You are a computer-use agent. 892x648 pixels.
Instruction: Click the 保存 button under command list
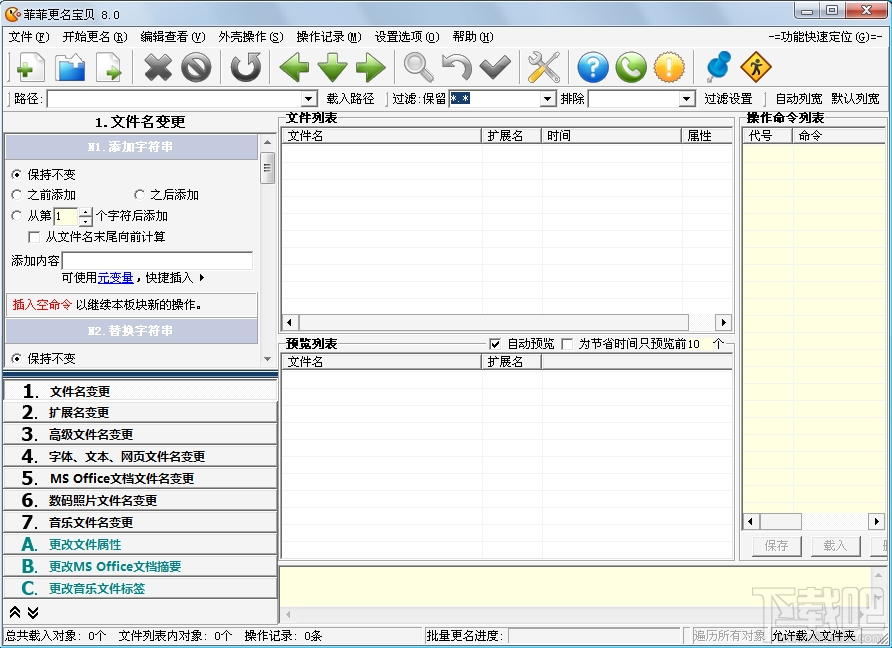click(776, 546)
